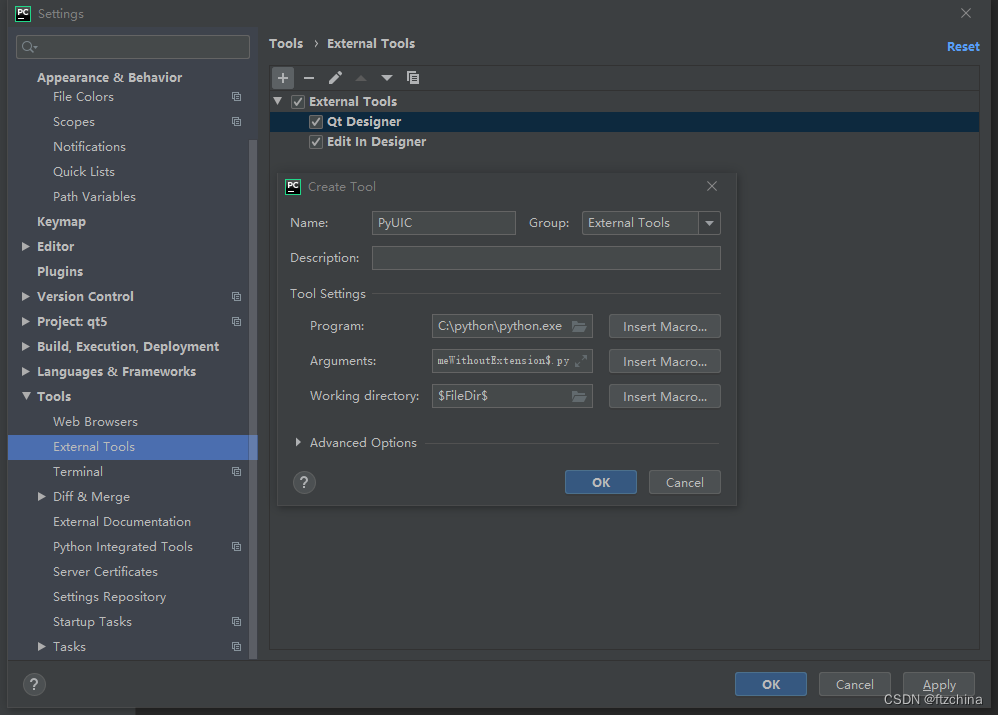Add a new external tool with plus icon
The height and width of the screenshot is (715, 998).
tap(283, 78)
